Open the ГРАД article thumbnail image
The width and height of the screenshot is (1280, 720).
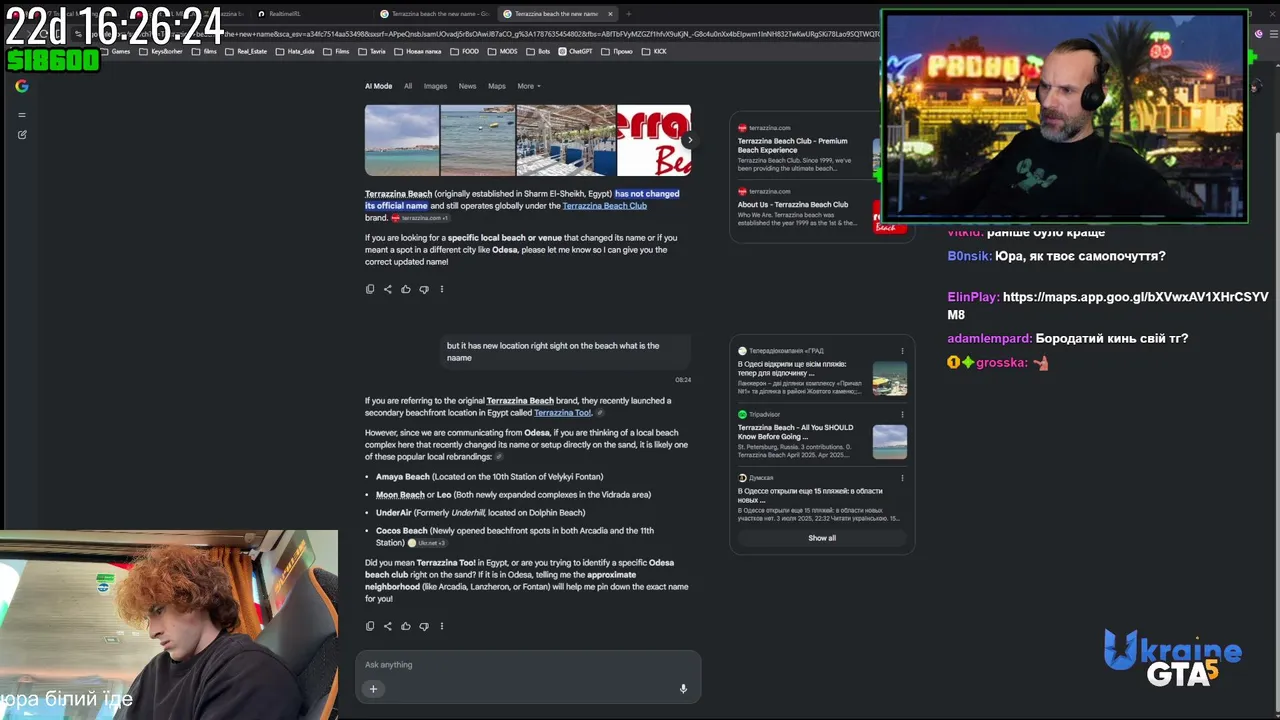coord(890,379)
